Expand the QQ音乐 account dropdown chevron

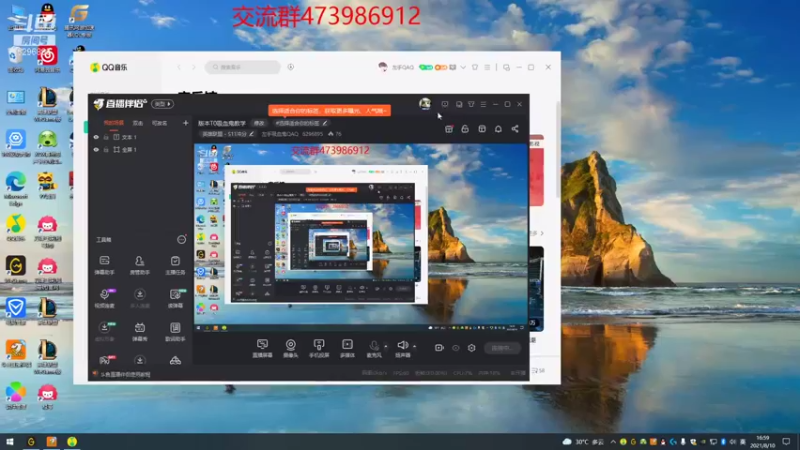pyautogui.click(x=463, y=67)
